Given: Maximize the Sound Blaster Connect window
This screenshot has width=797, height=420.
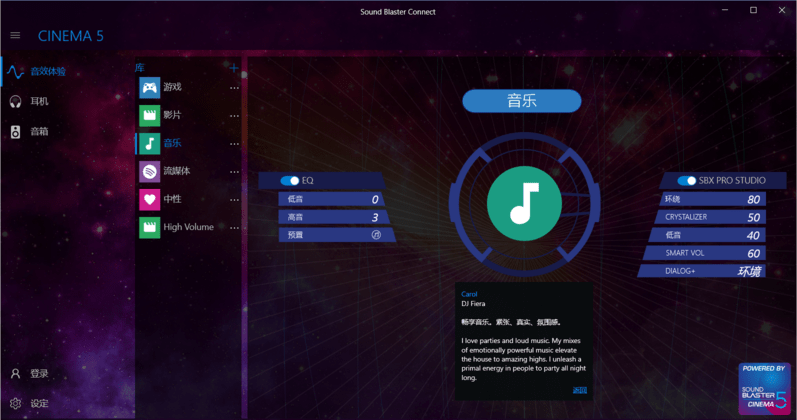Looking at the screenshot, I should click(754, 10).
